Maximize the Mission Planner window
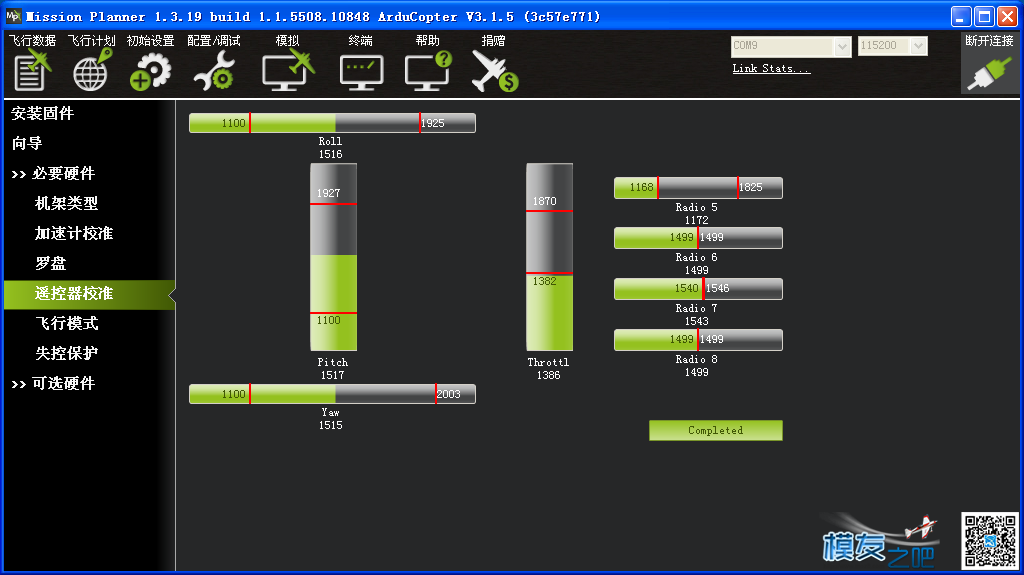The image size is (1024, 575). pyautogui.click(x=984, y=16)
